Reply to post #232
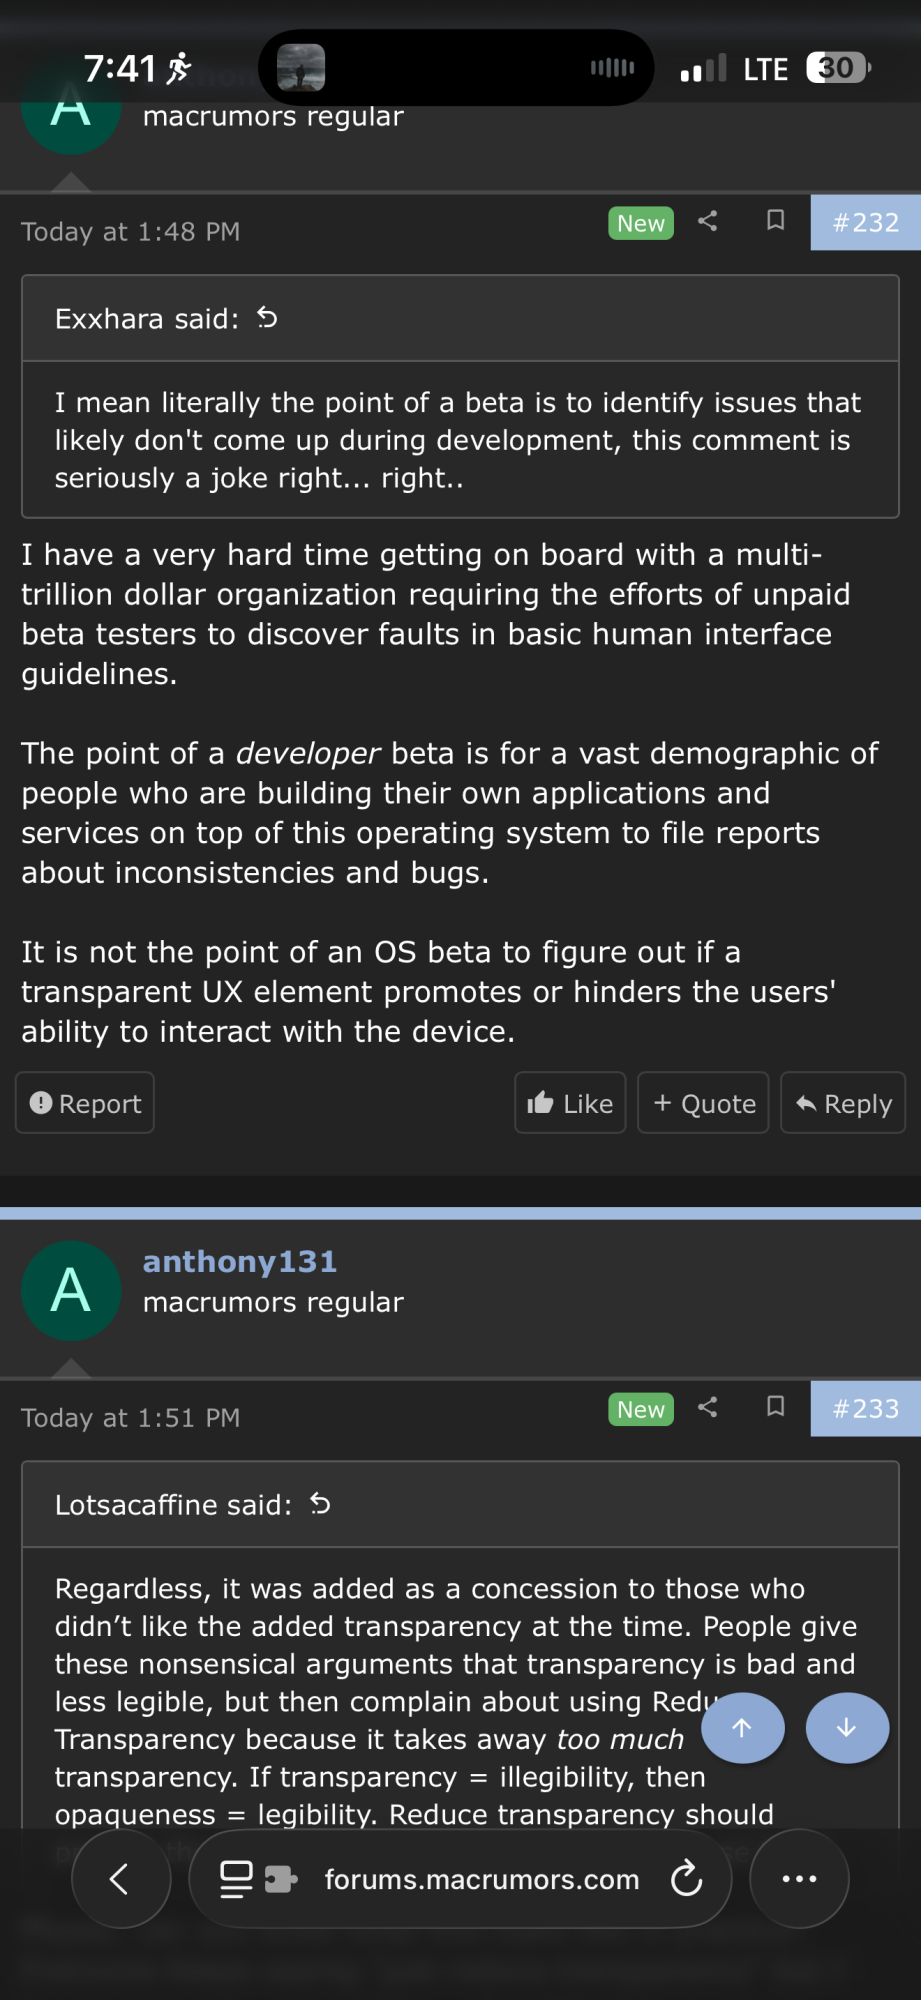This screenshot has height=2000, width=921. point(843,1103)
